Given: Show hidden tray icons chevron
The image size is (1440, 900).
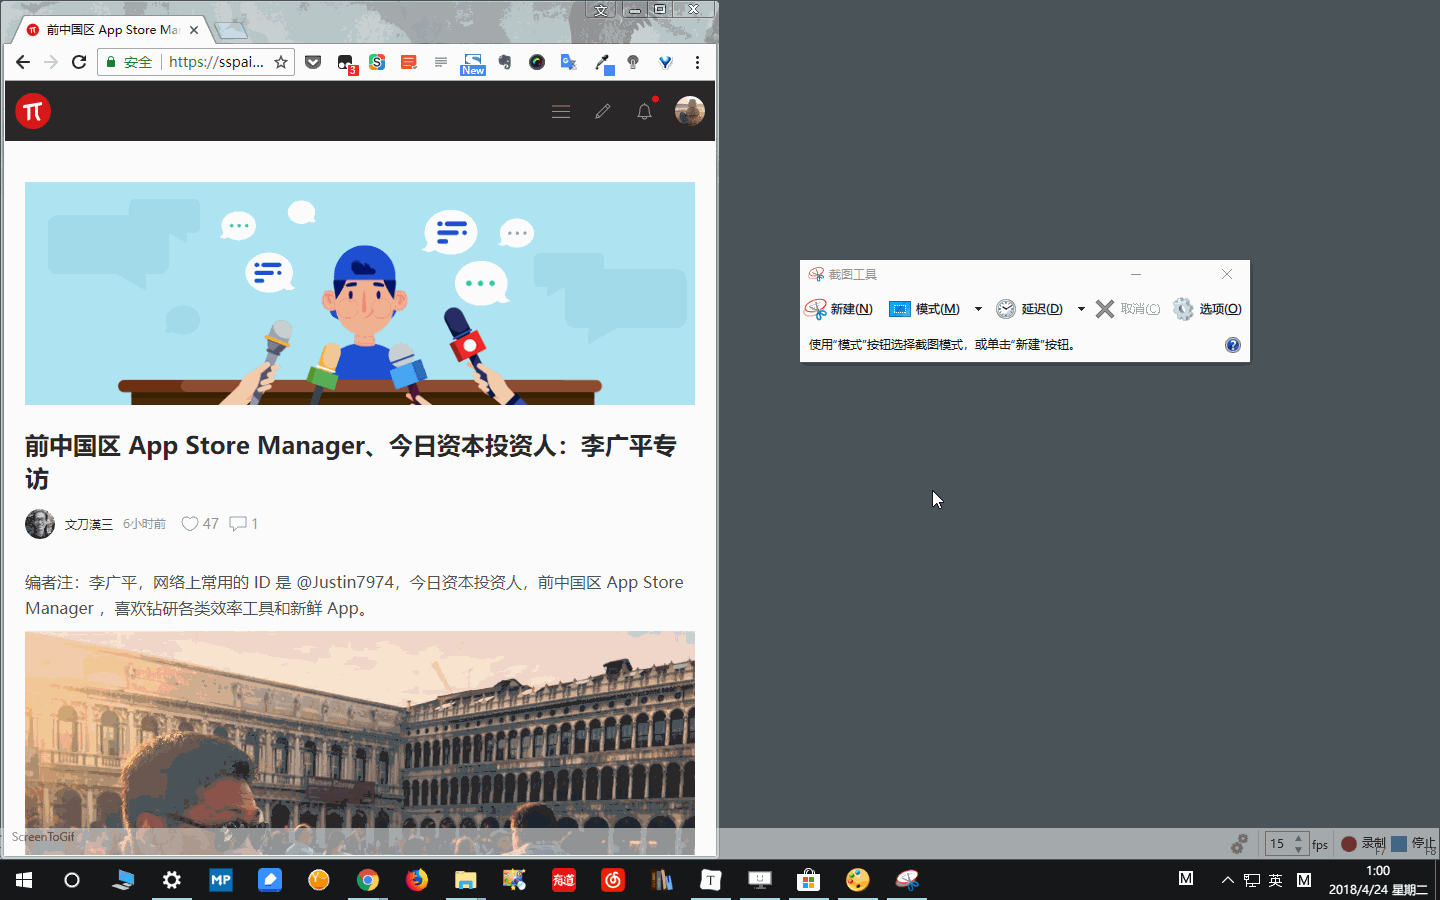Looking at the screenshot, I should click(x=1228, y=880).
